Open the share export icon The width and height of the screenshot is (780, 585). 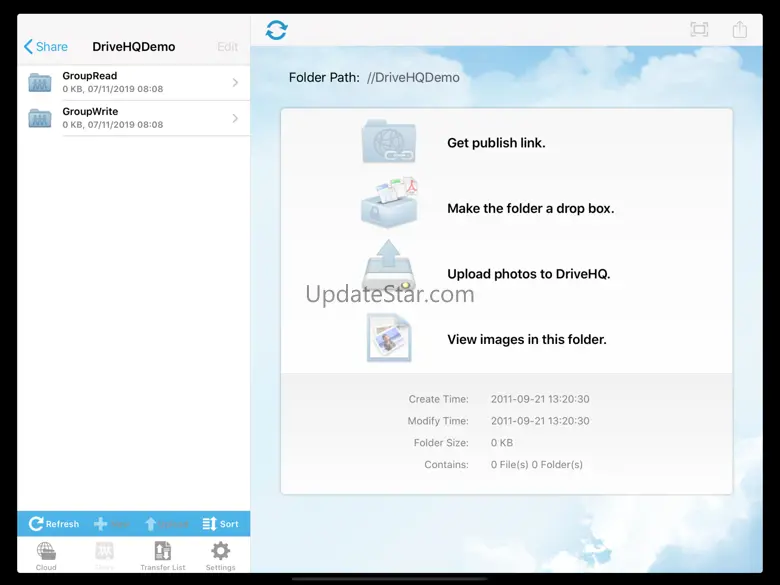point(740,29)
